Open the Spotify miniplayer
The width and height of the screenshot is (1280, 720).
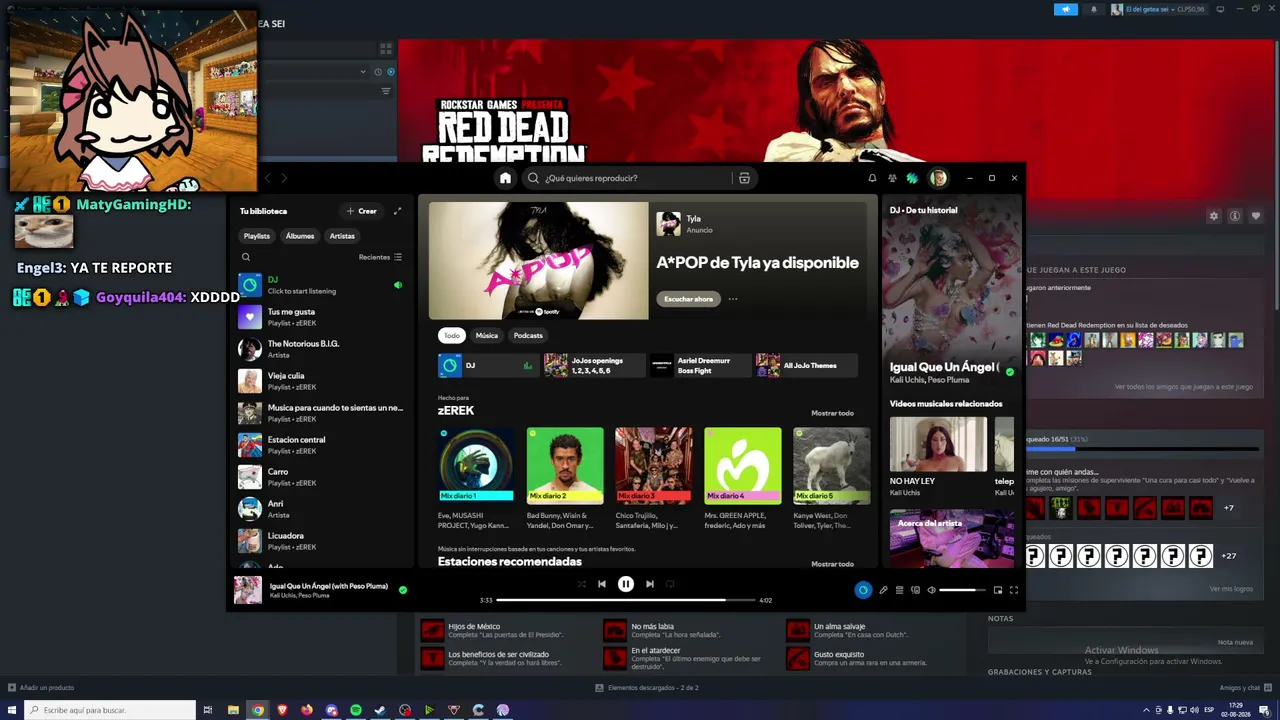point(998,590)
